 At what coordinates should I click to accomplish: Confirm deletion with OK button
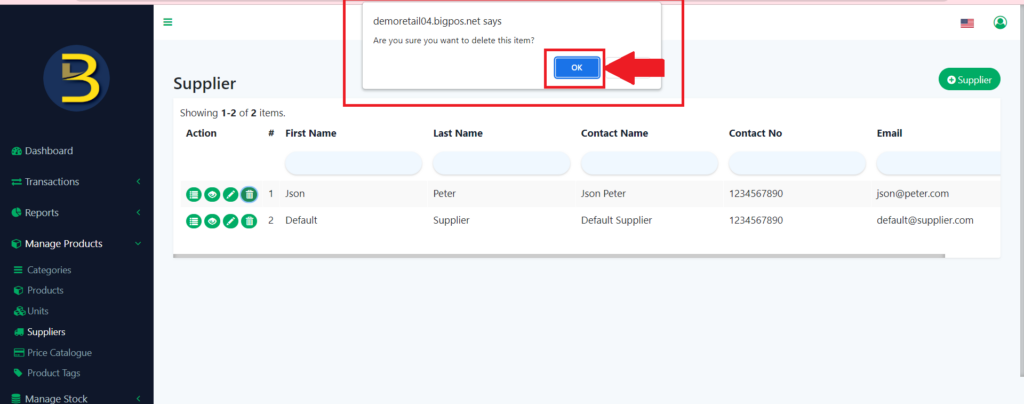[x=575, y=67]
